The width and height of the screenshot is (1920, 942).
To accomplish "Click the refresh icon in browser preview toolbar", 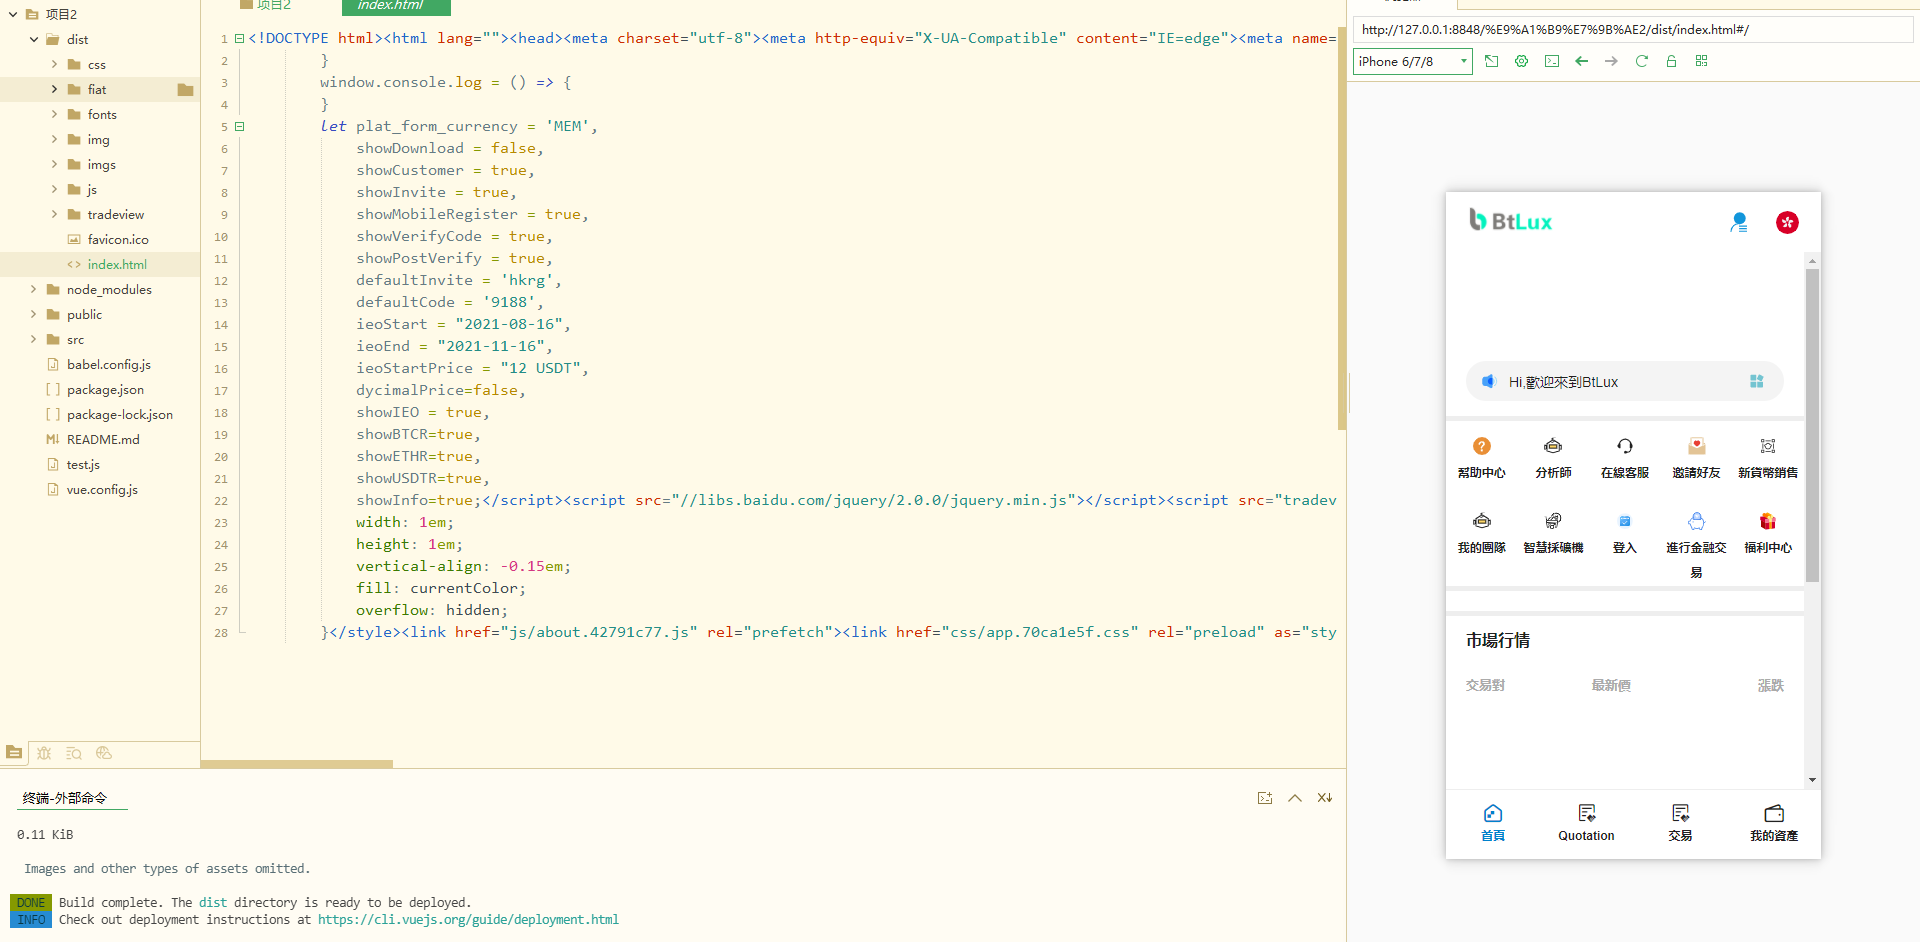I will click(1641, 61).
